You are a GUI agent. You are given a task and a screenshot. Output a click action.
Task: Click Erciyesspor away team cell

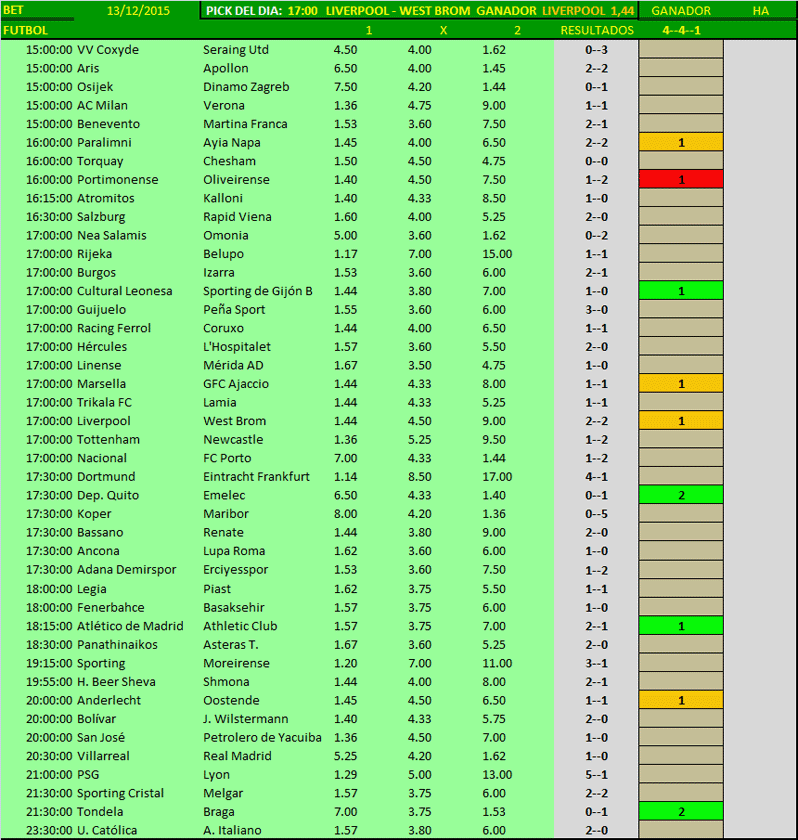coord(235,570)
